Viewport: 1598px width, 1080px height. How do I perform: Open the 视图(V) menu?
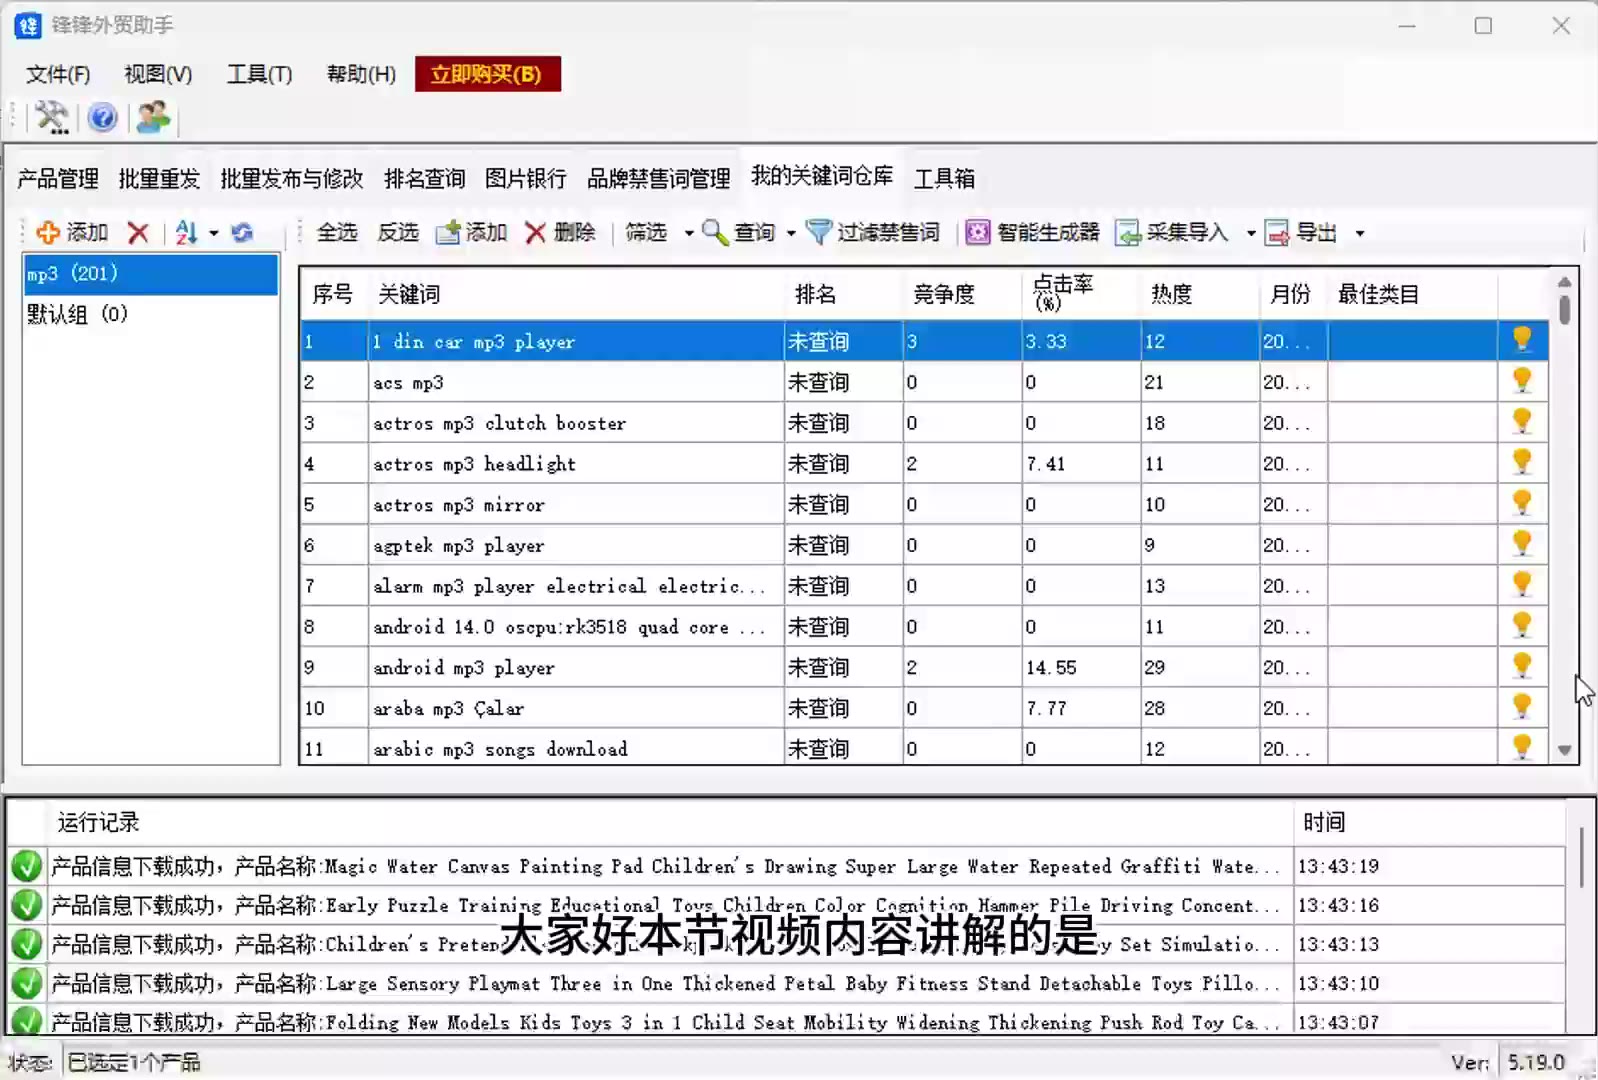[158, 75]
